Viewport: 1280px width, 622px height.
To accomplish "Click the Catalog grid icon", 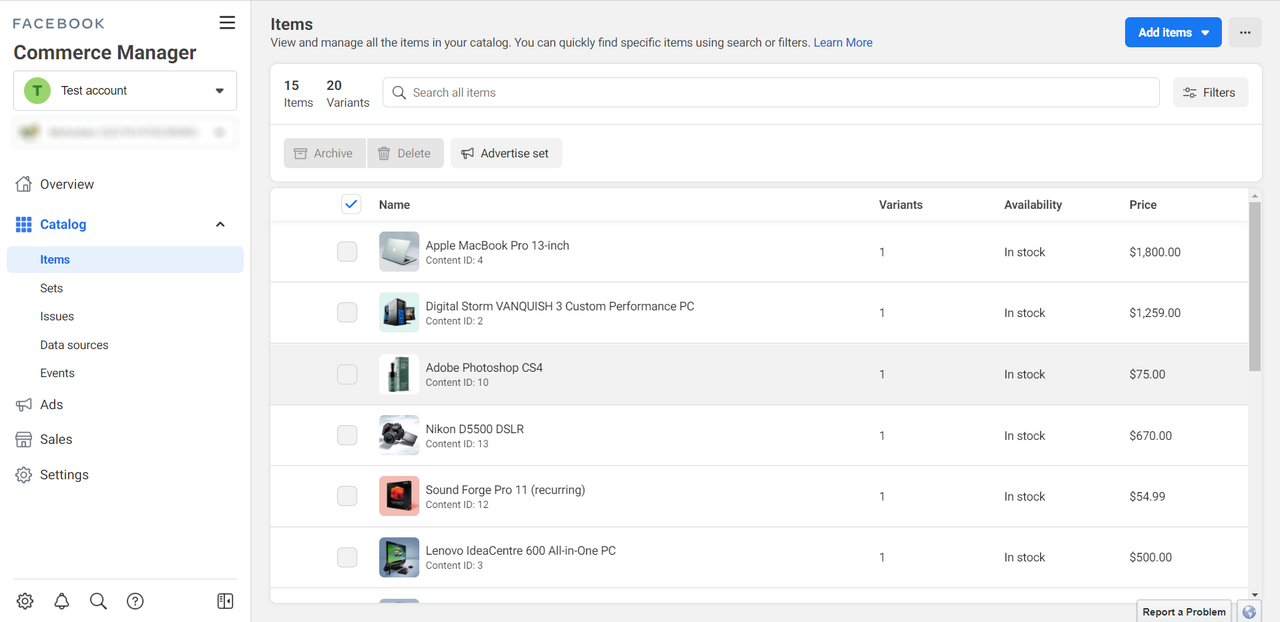I will [x=24, y=225].
